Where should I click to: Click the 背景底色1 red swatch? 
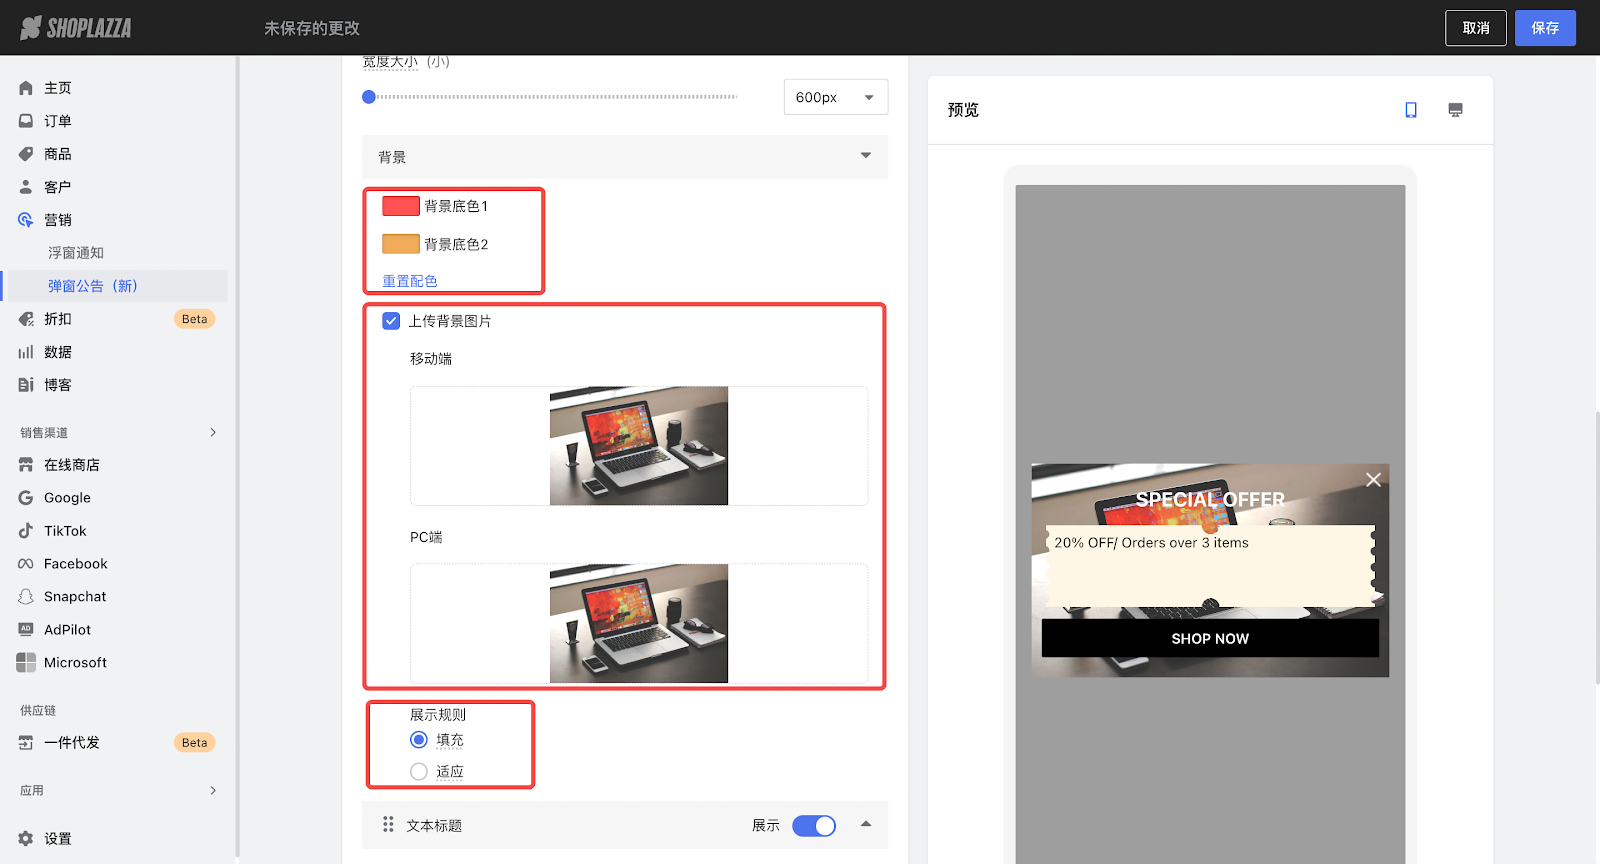point(401,206)
